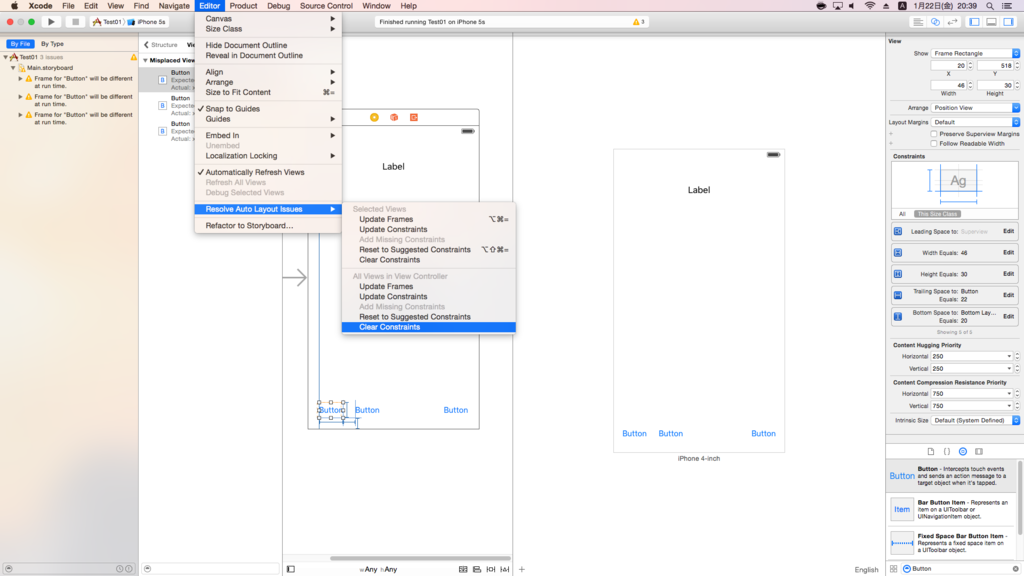Open the Intrinsic Size dropdown
This screenshot has width=1024, height=576.
coord(975,421)
